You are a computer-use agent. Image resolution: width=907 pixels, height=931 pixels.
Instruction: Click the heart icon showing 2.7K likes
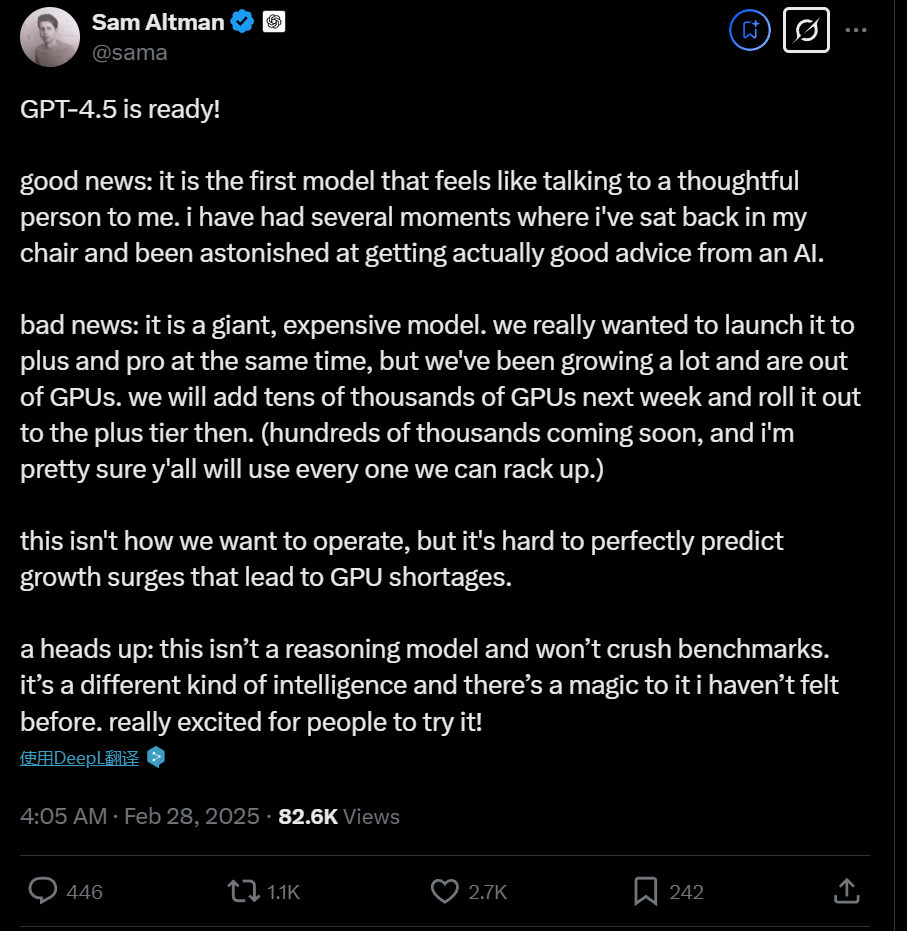point(444,891)
